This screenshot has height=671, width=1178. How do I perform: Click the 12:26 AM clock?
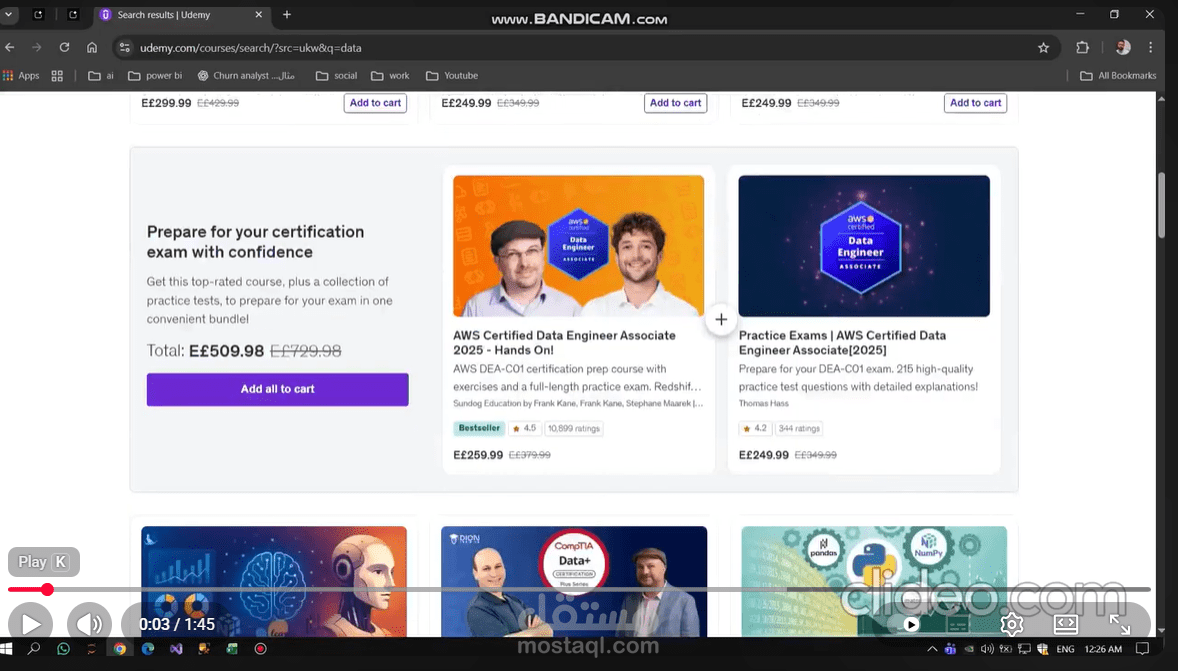click(x=1103, y=648)
